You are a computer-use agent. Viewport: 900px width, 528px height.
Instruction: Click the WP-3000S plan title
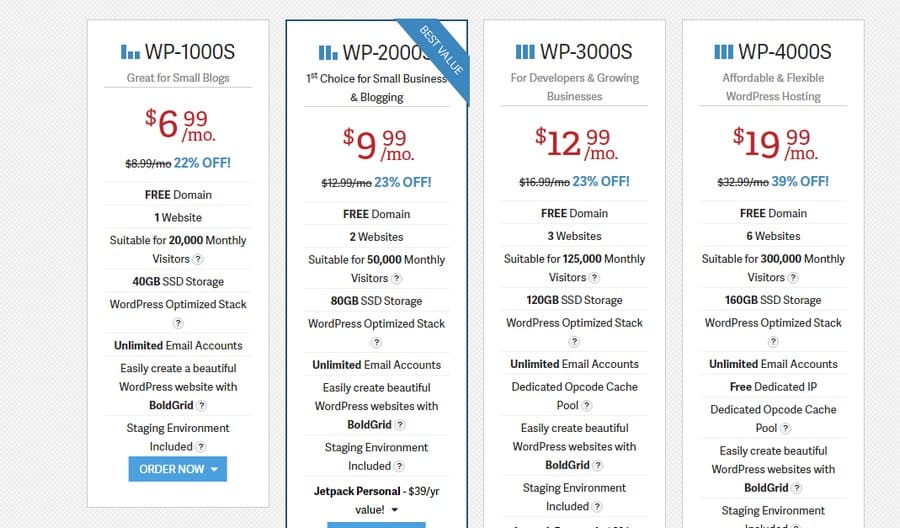tap(586, 52)
